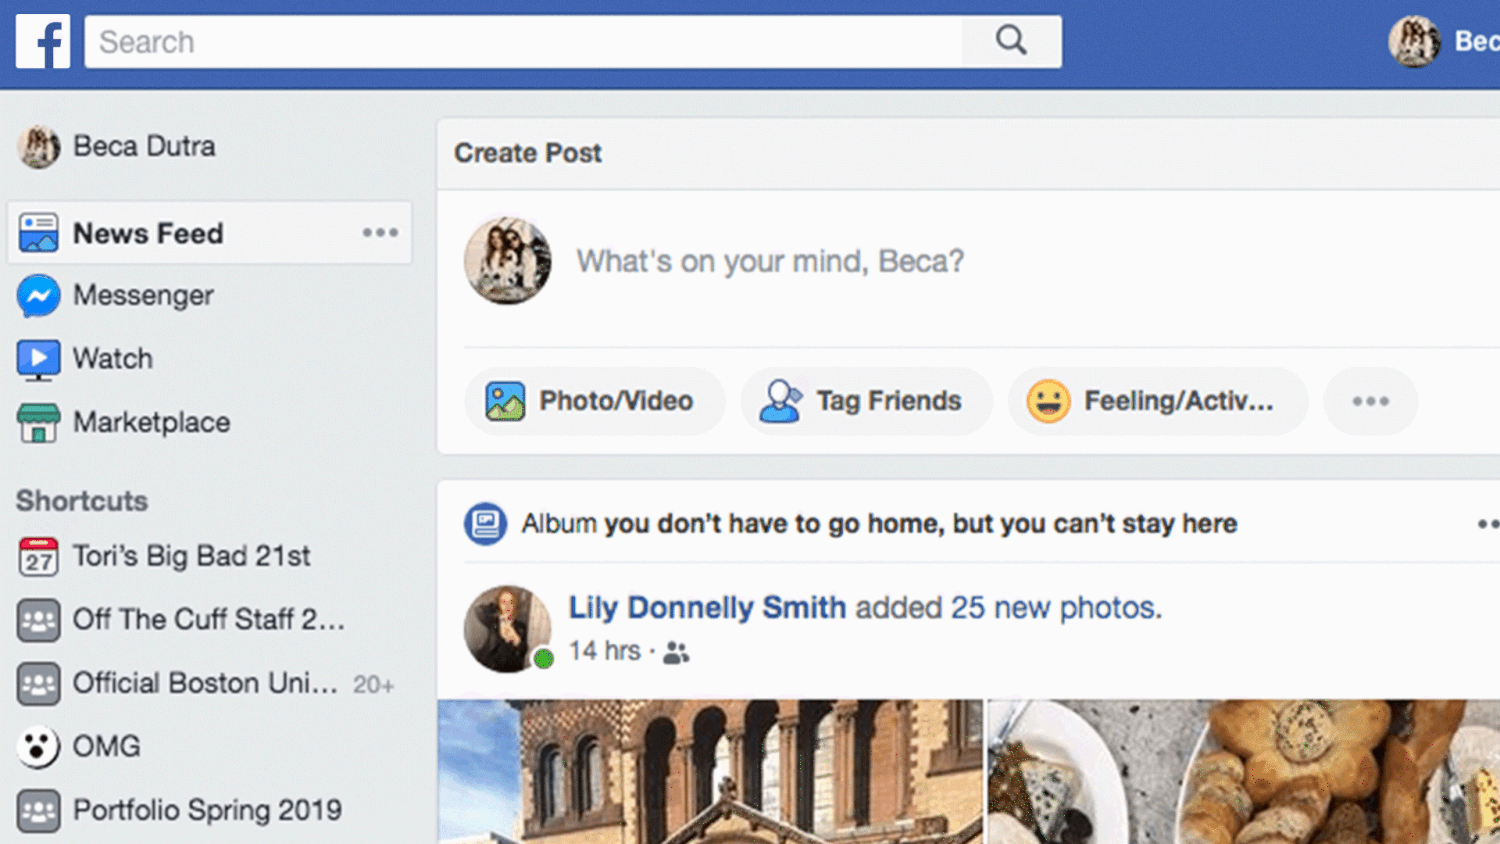1500x844 pixels.
Task: Open profile avatar in top bar
Action: tap(1414, 42)
